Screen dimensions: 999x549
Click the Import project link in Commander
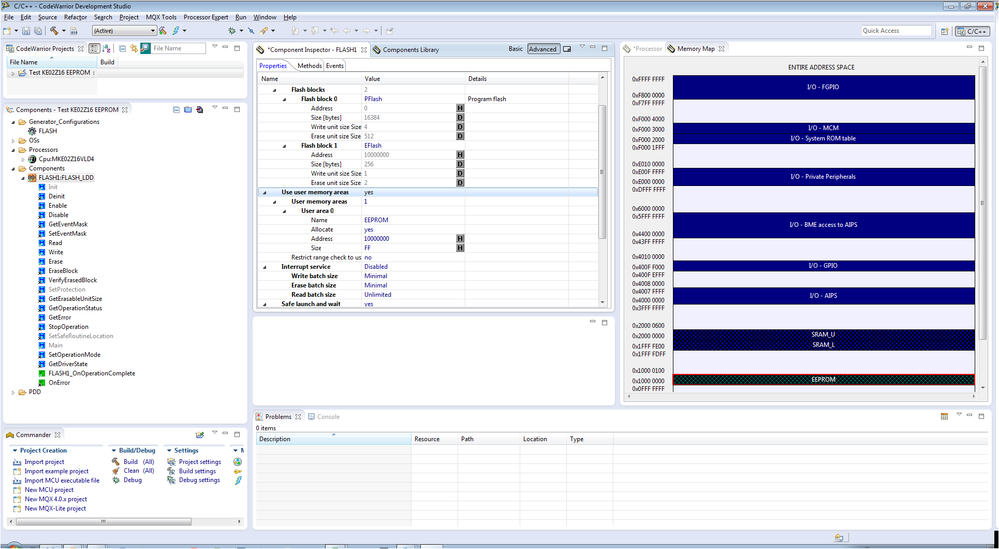pyautogui.click(x=44, y=462)
